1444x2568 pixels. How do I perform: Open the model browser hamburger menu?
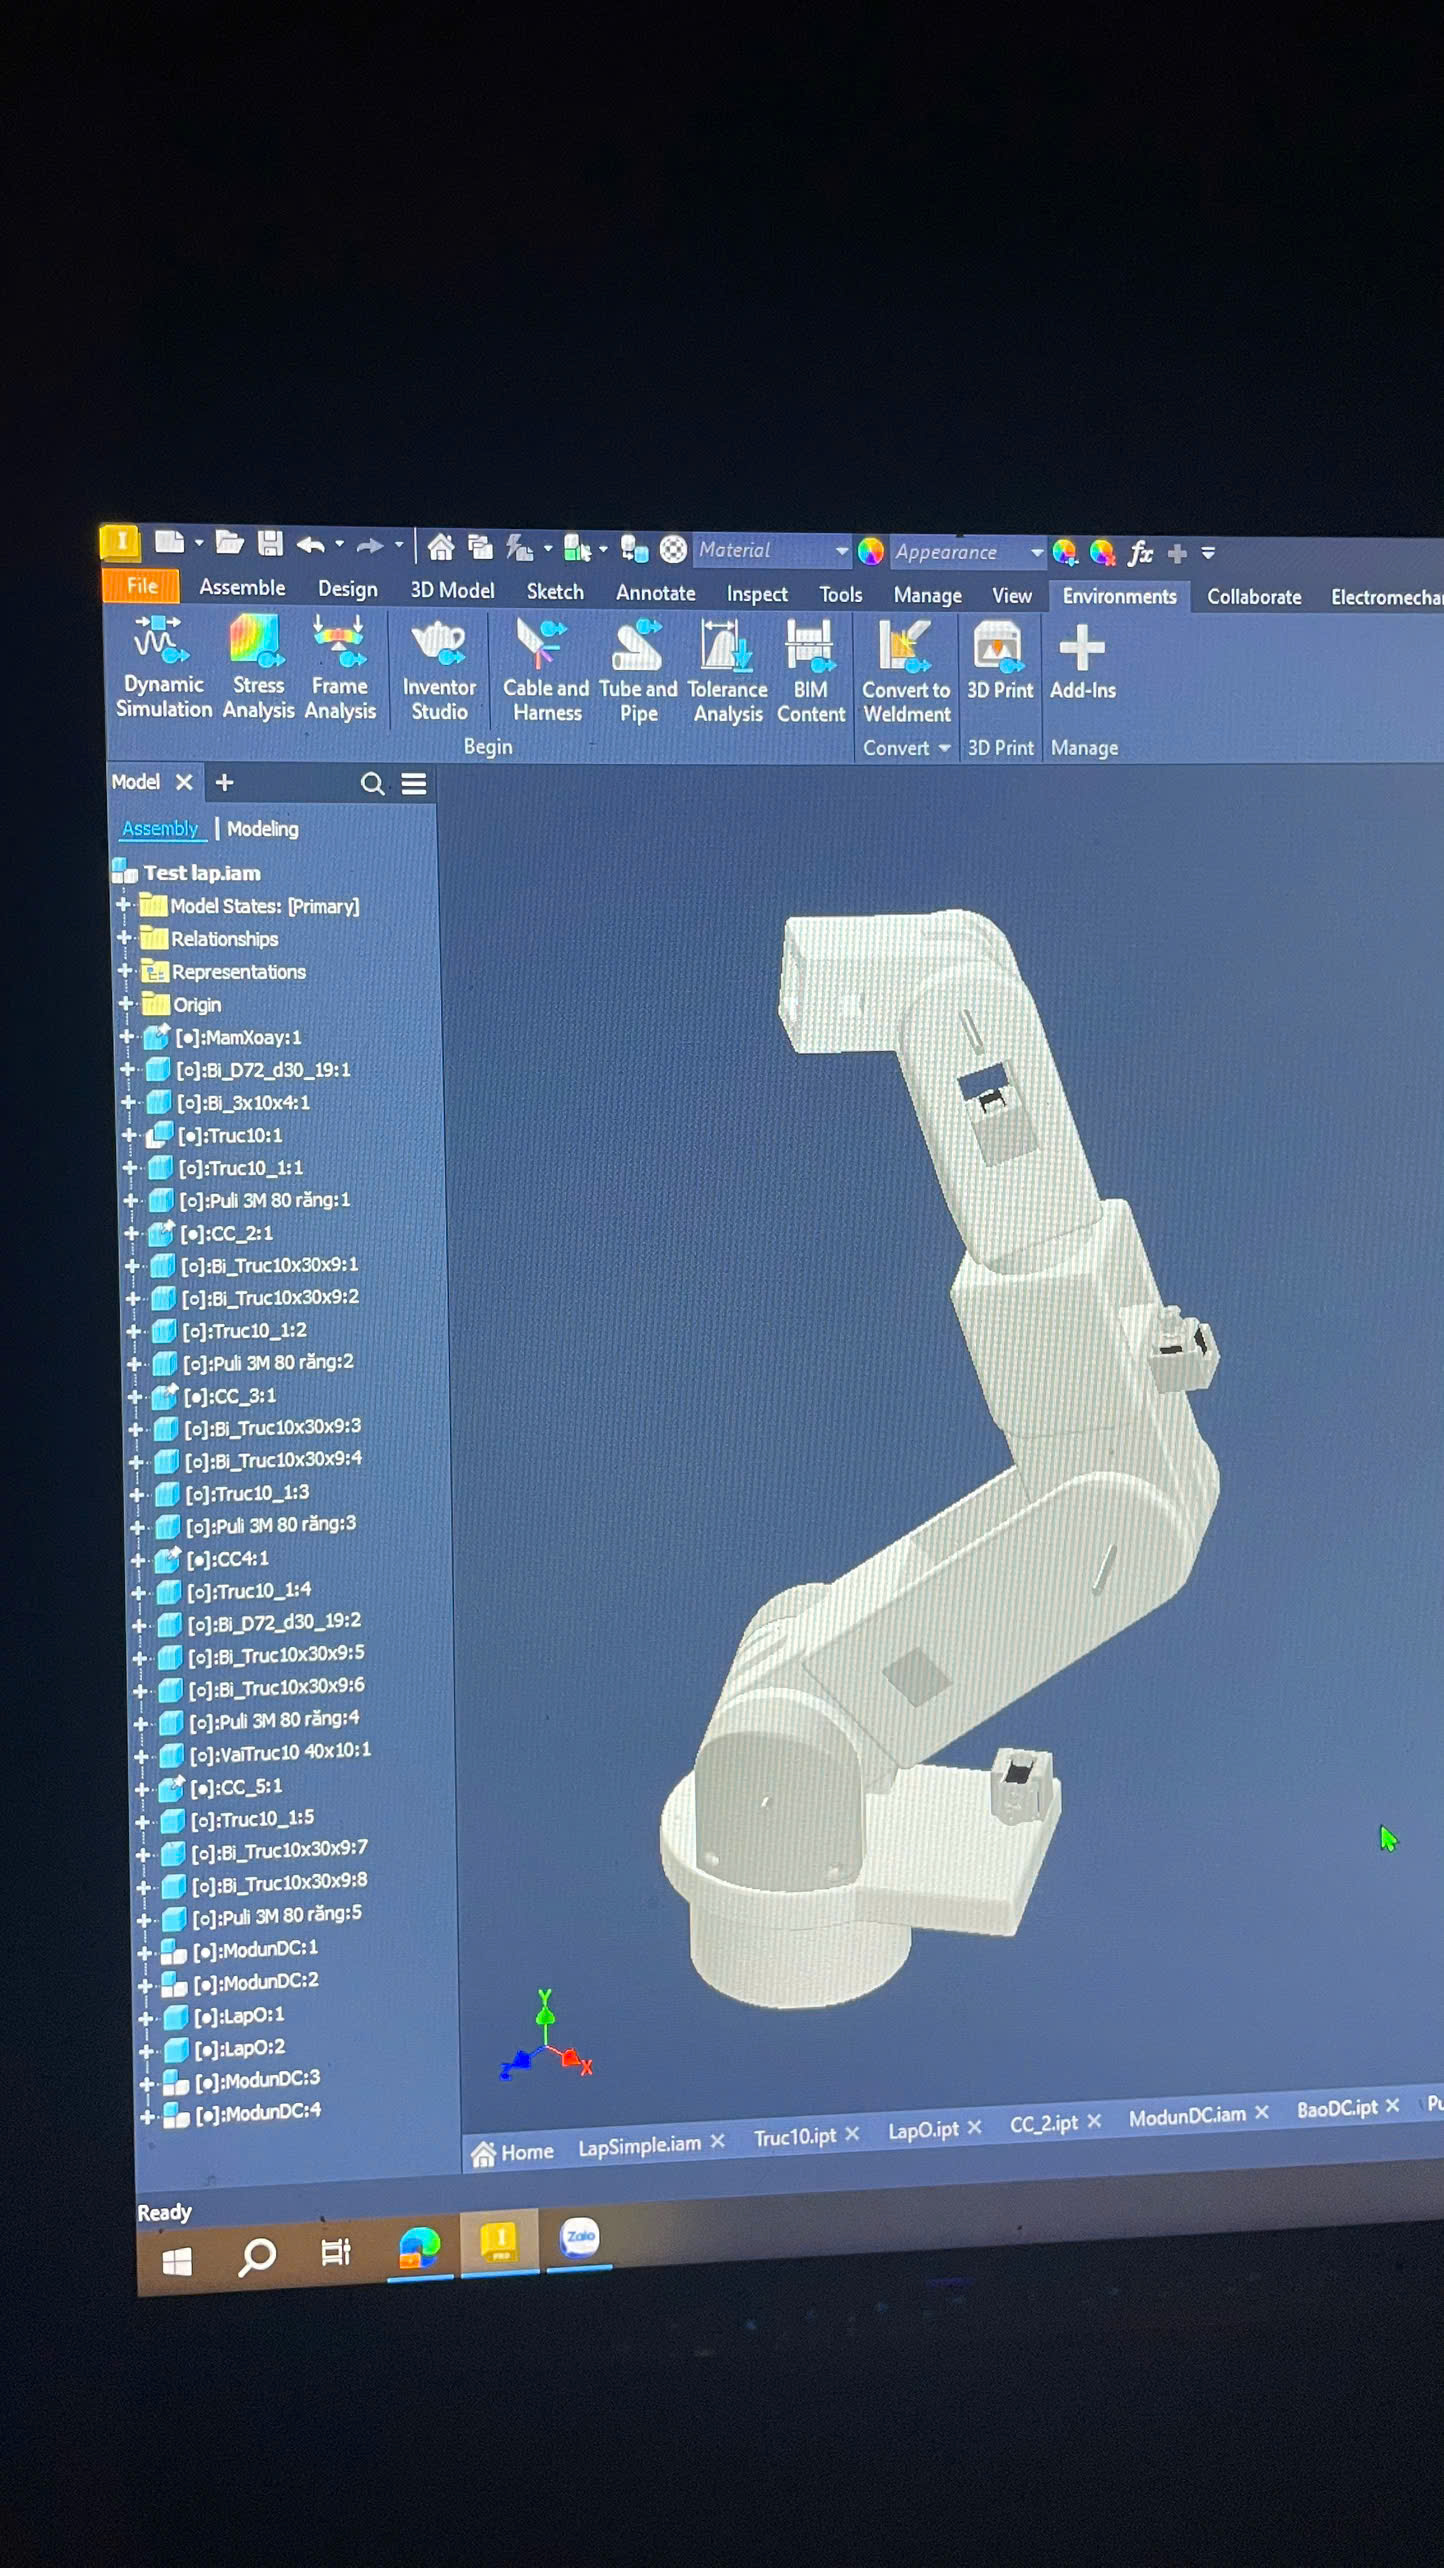(414, 784)
